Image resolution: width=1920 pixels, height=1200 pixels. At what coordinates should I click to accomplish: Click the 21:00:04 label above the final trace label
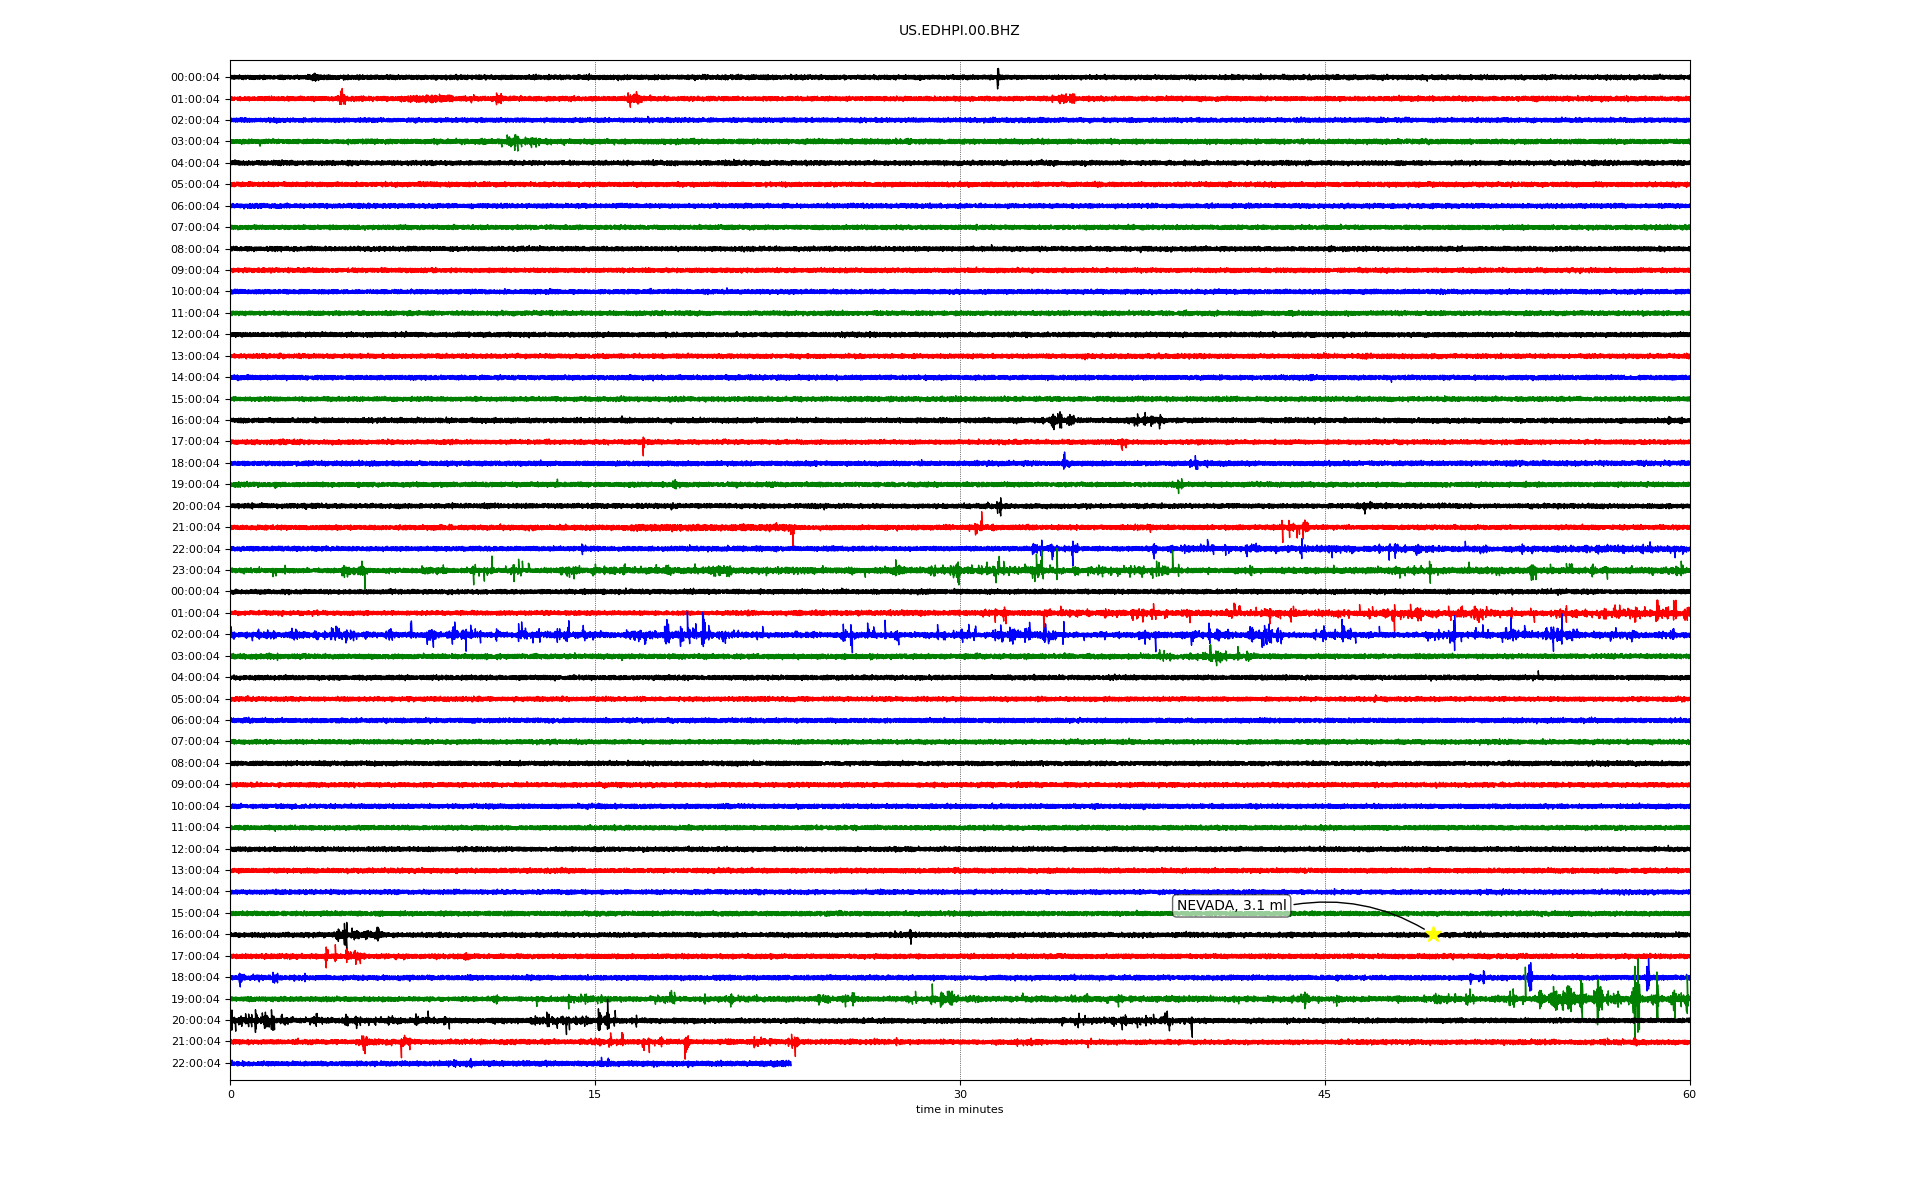pyautogui.click(x=195, y=1042)
